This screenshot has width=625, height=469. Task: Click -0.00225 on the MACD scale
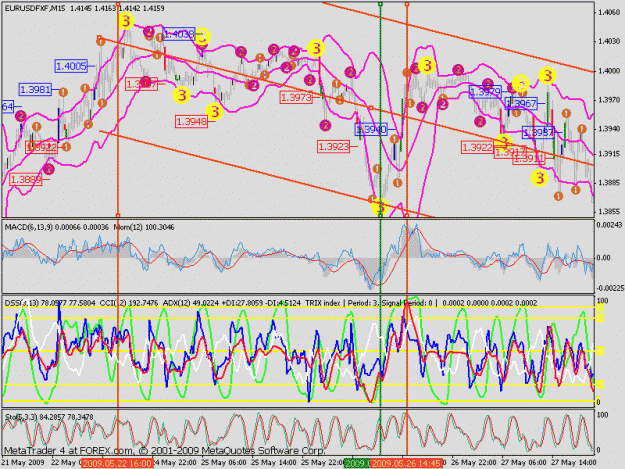(x=609, y=288)
